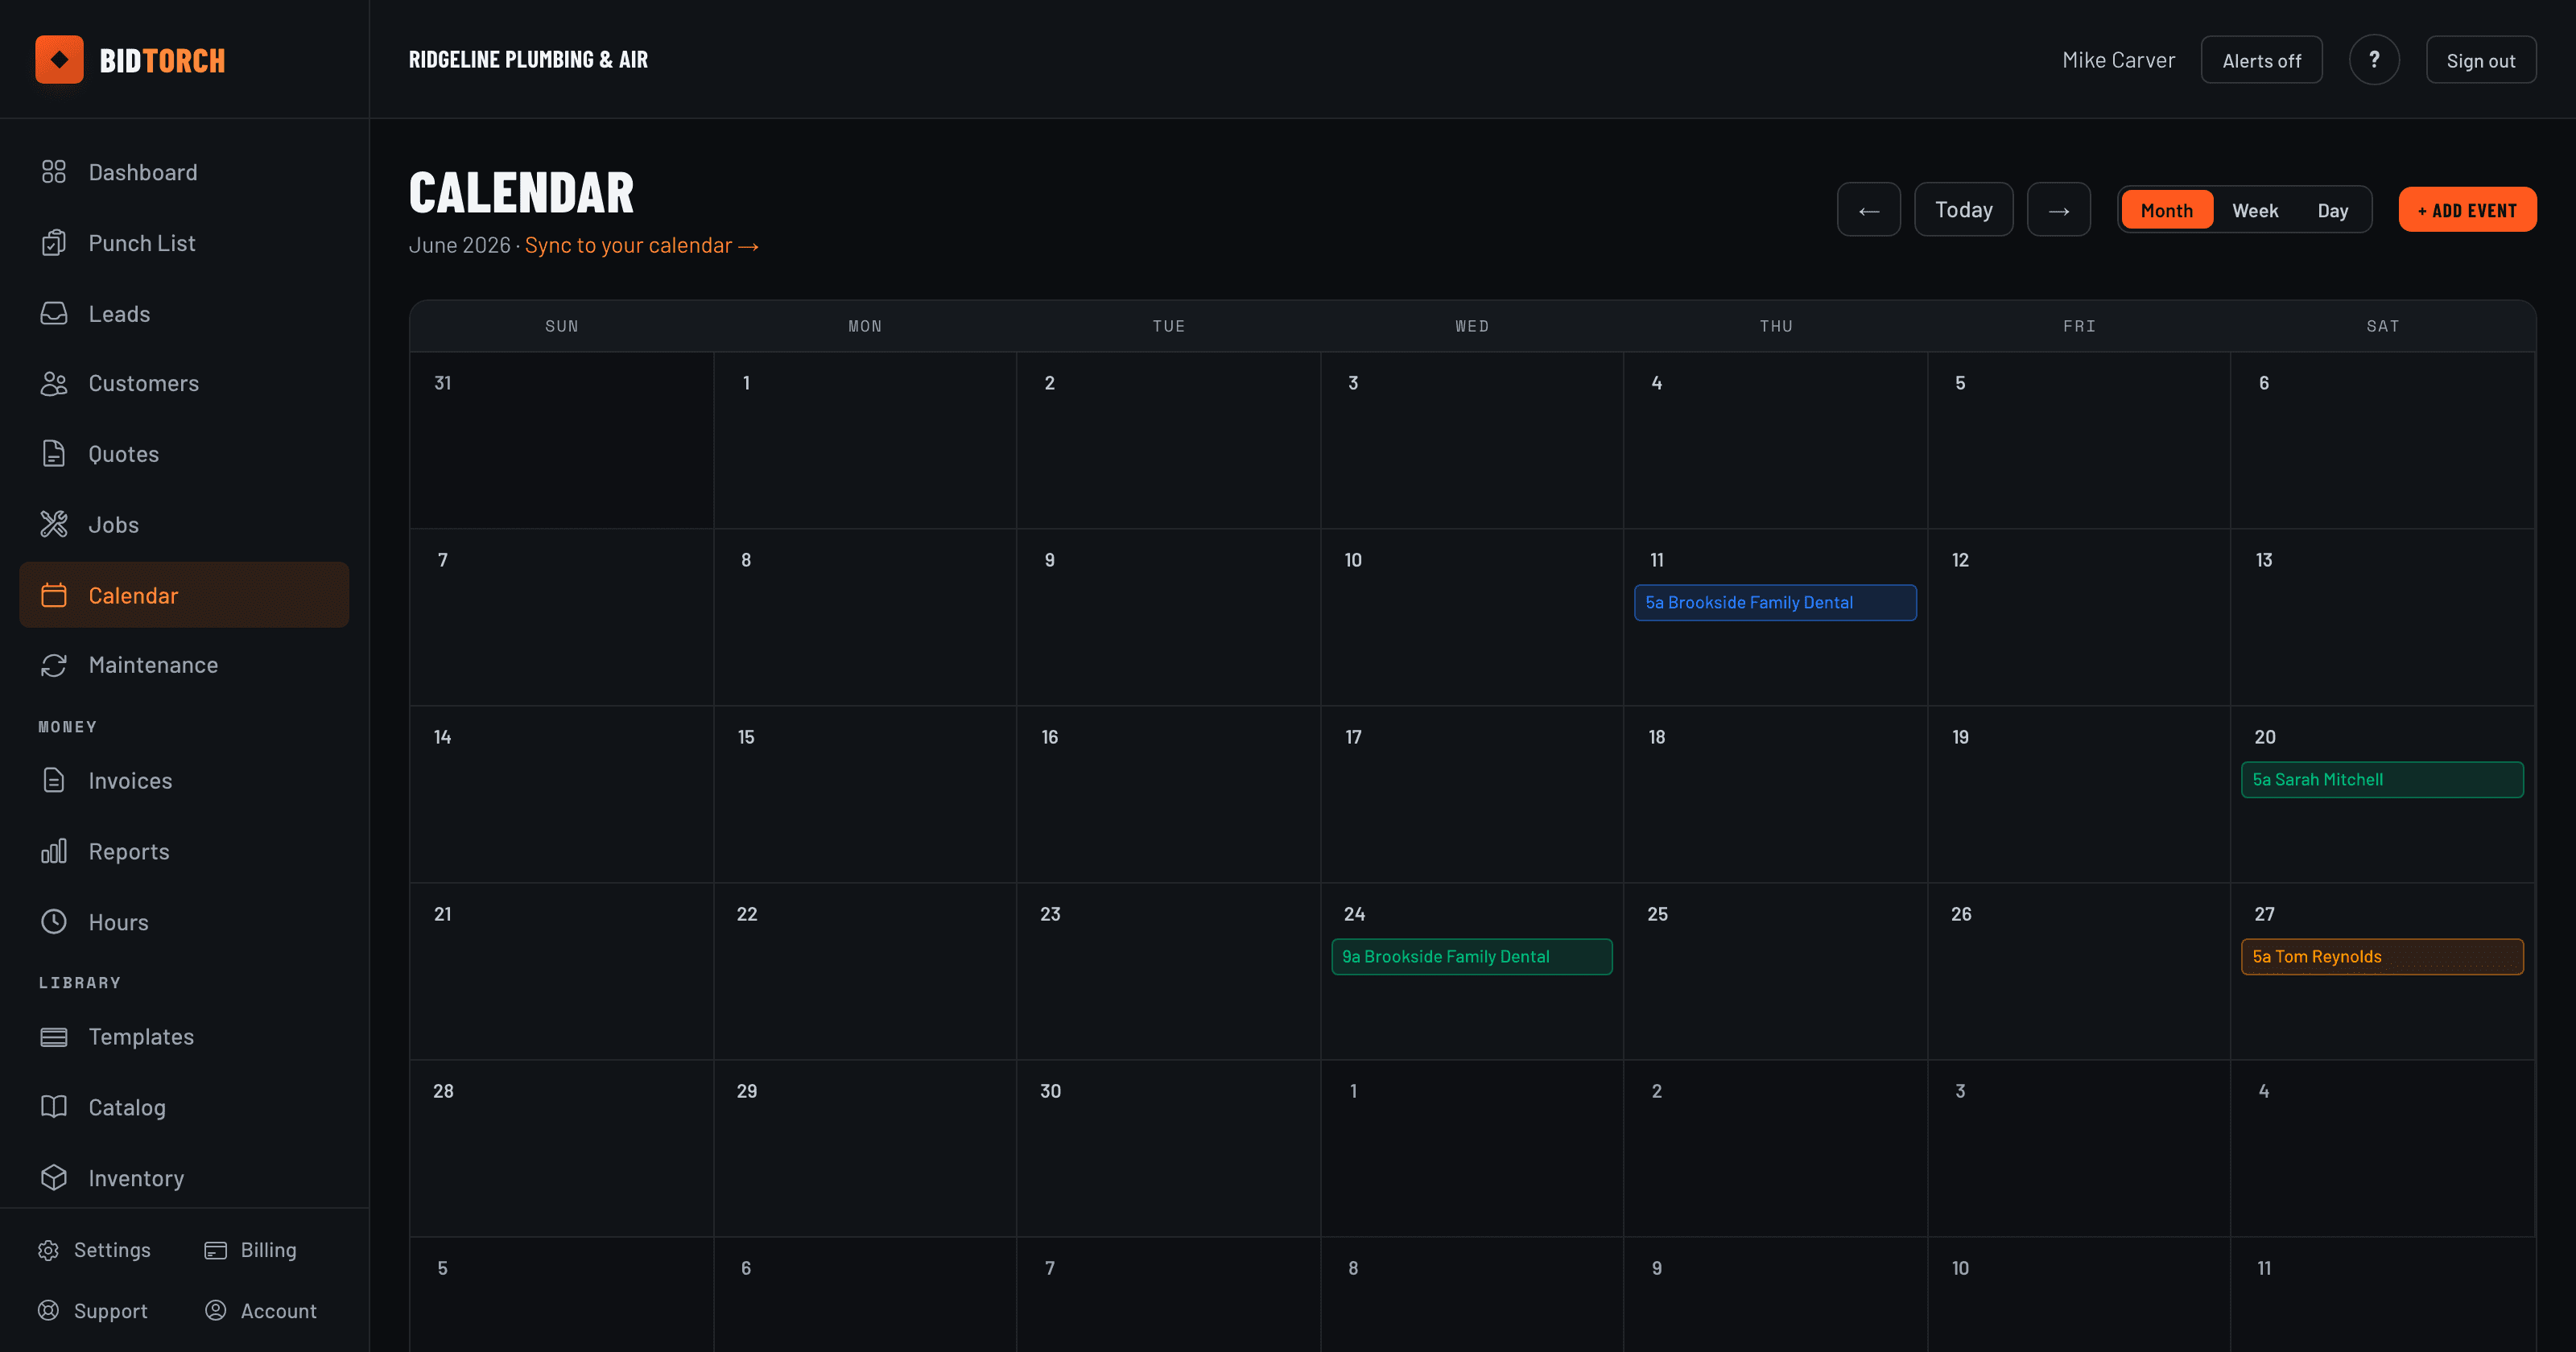2576x1352 pixels.
Task: Click the Hours clock icon
Action: coord(54,922)
